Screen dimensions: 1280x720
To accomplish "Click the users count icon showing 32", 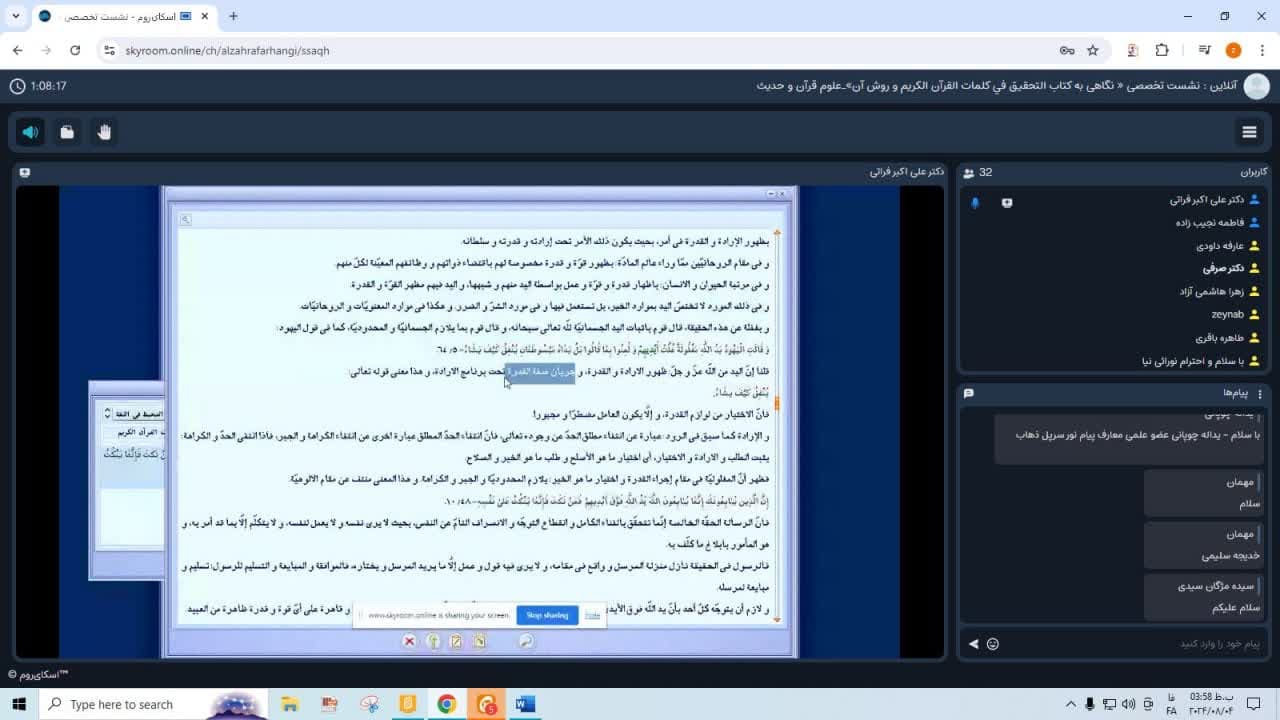I will [969, 173].
